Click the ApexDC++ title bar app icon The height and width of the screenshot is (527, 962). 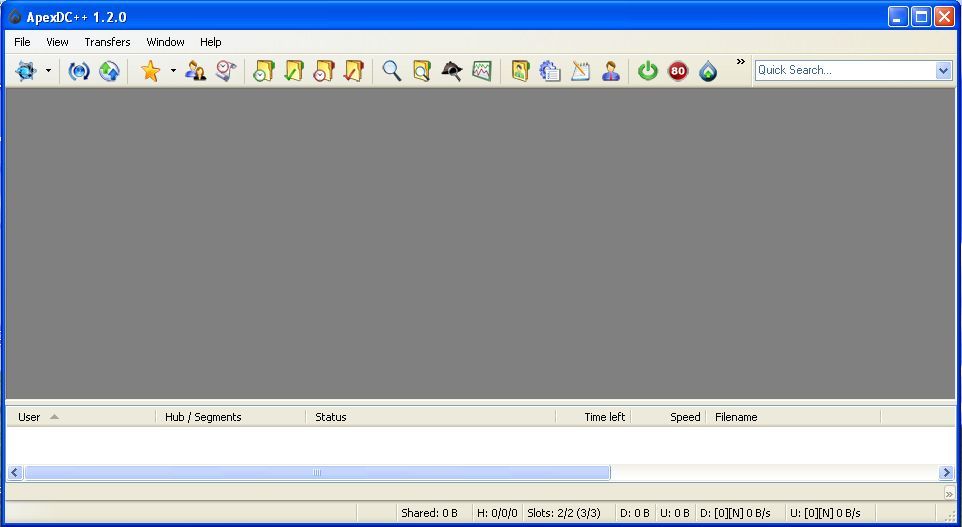(x=15, y=17)
